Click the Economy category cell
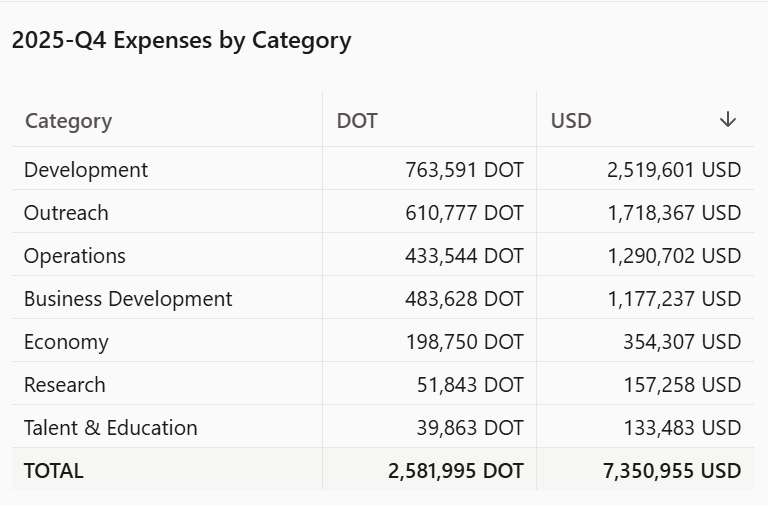The height and width of the screenshot is (505, 768). pyautogui.click(x=66, y=342)
